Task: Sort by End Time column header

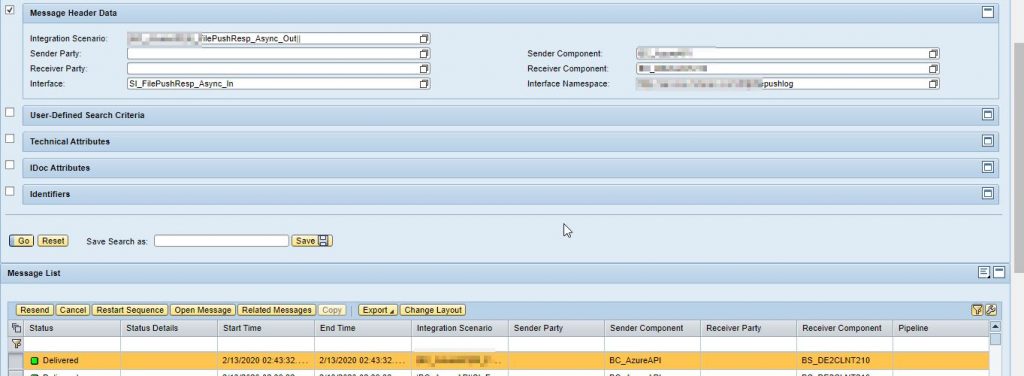Action: (x=362, y=328)
